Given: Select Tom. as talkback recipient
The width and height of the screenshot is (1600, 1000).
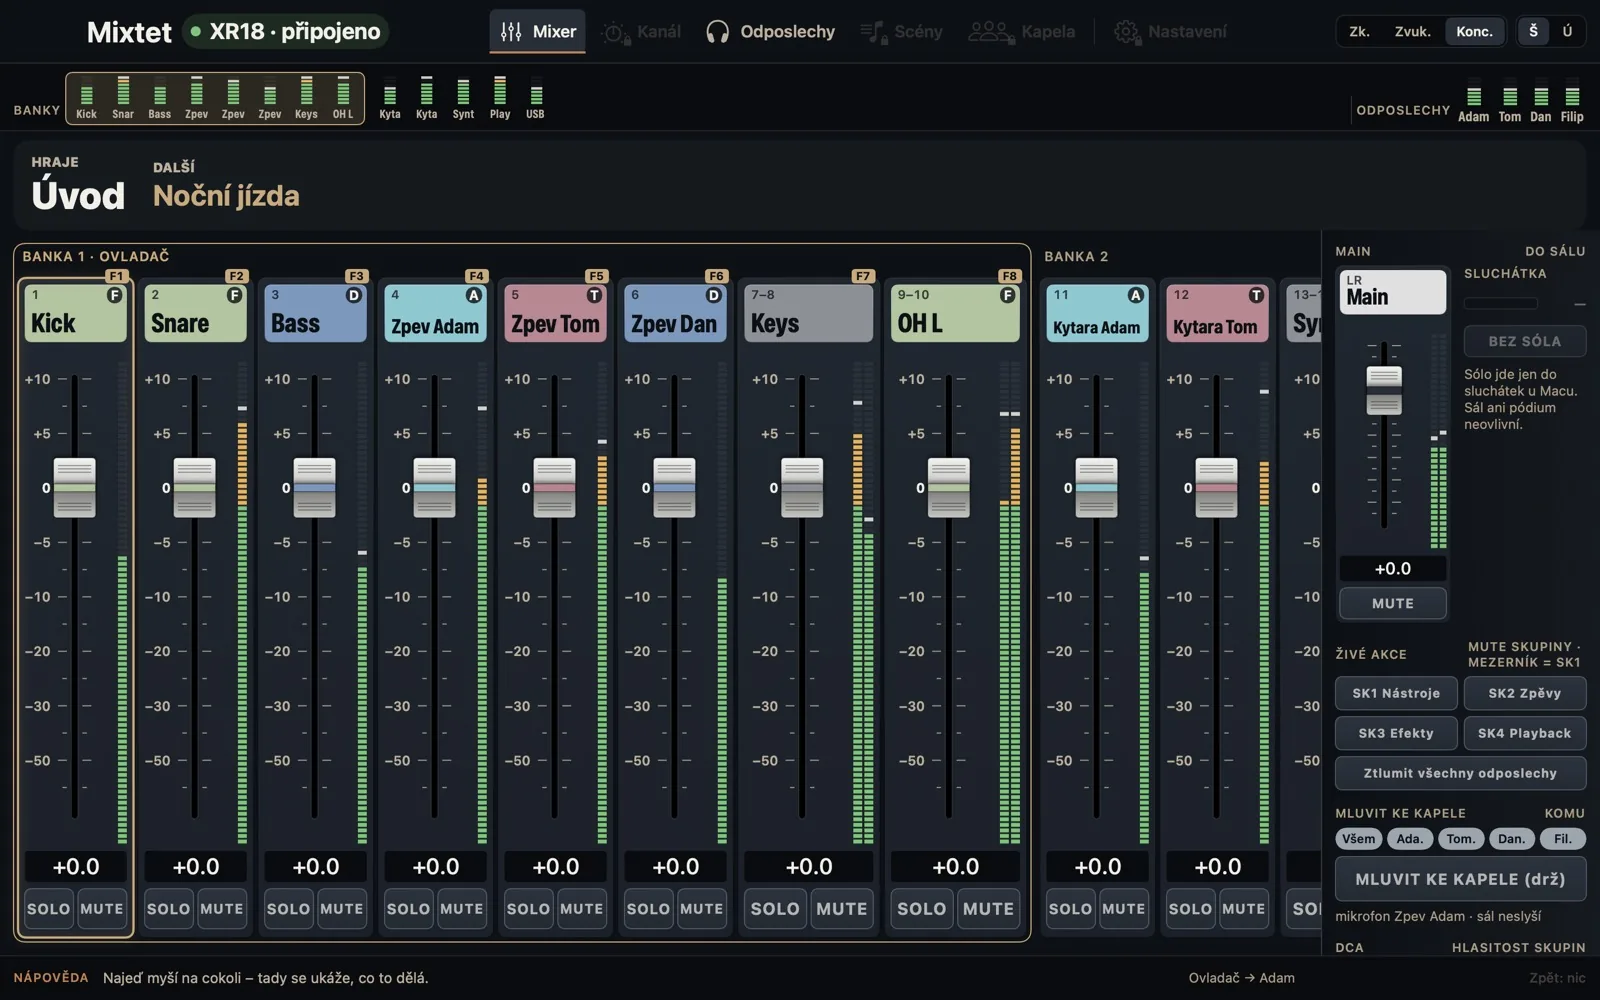Looking at the screenshot, I should [1460, 838].
